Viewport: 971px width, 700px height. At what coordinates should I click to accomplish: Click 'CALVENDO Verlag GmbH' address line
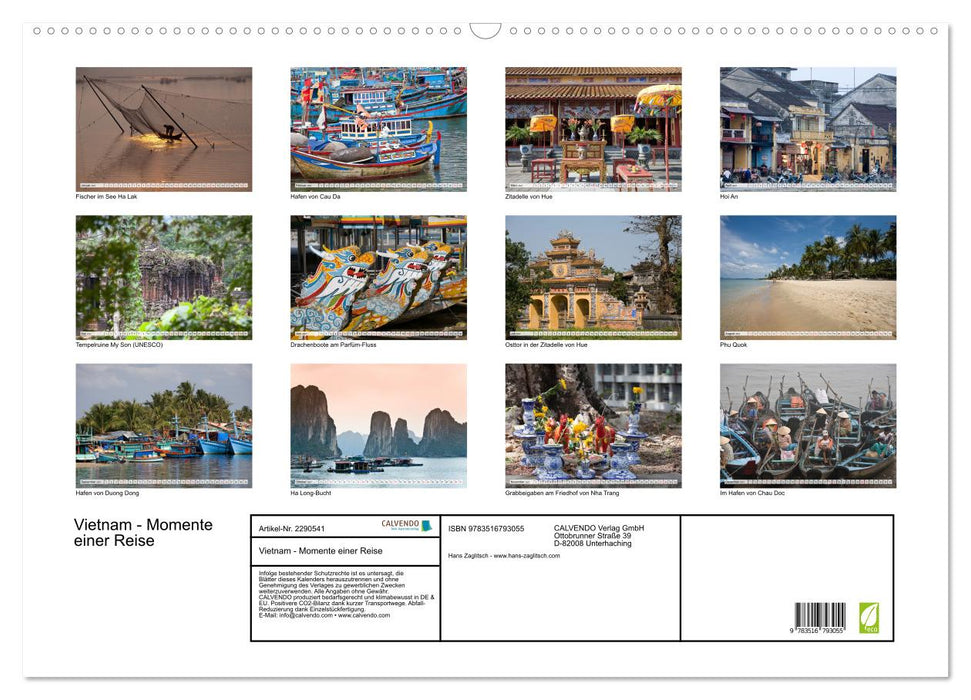(x=599, y=528)
